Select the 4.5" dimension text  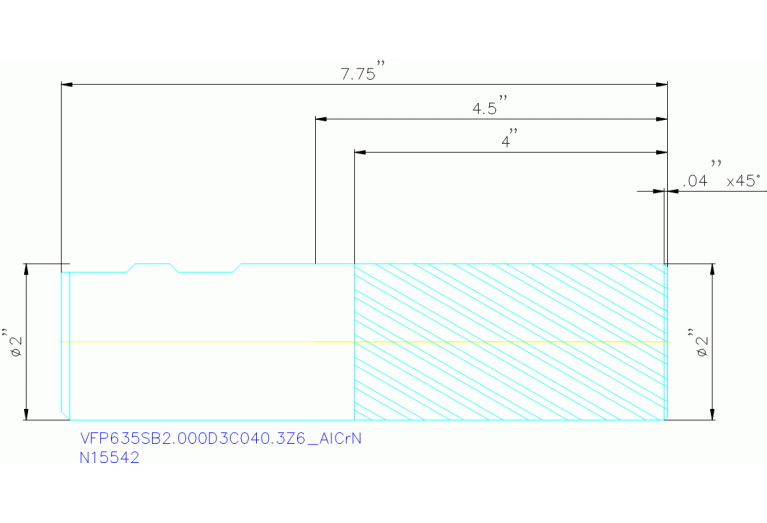tap(490, 106)
